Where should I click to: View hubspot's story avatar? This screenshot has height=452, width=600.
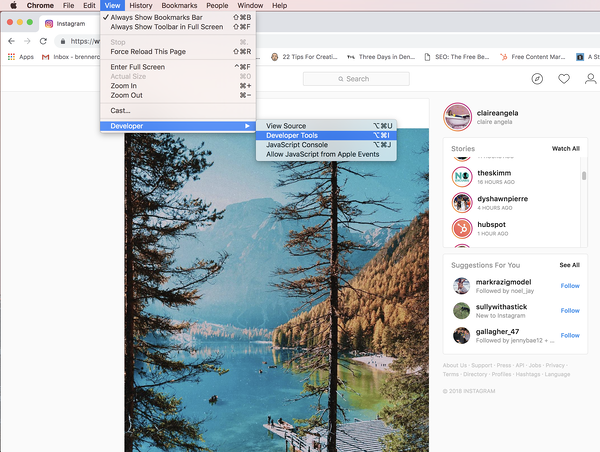pos(461,229)
